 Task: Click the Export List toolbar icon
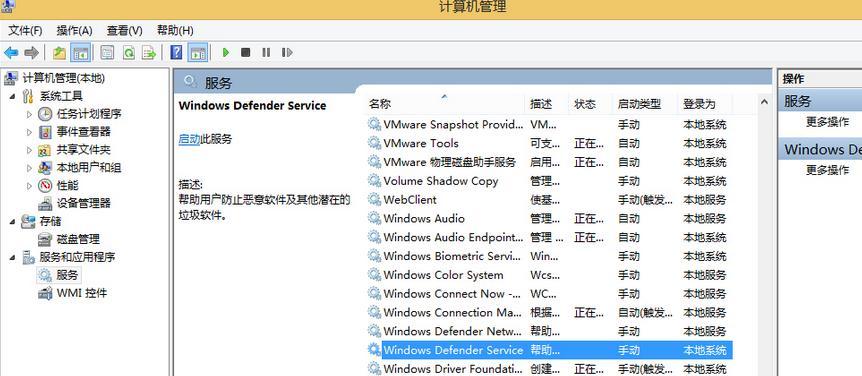point(149,53)
